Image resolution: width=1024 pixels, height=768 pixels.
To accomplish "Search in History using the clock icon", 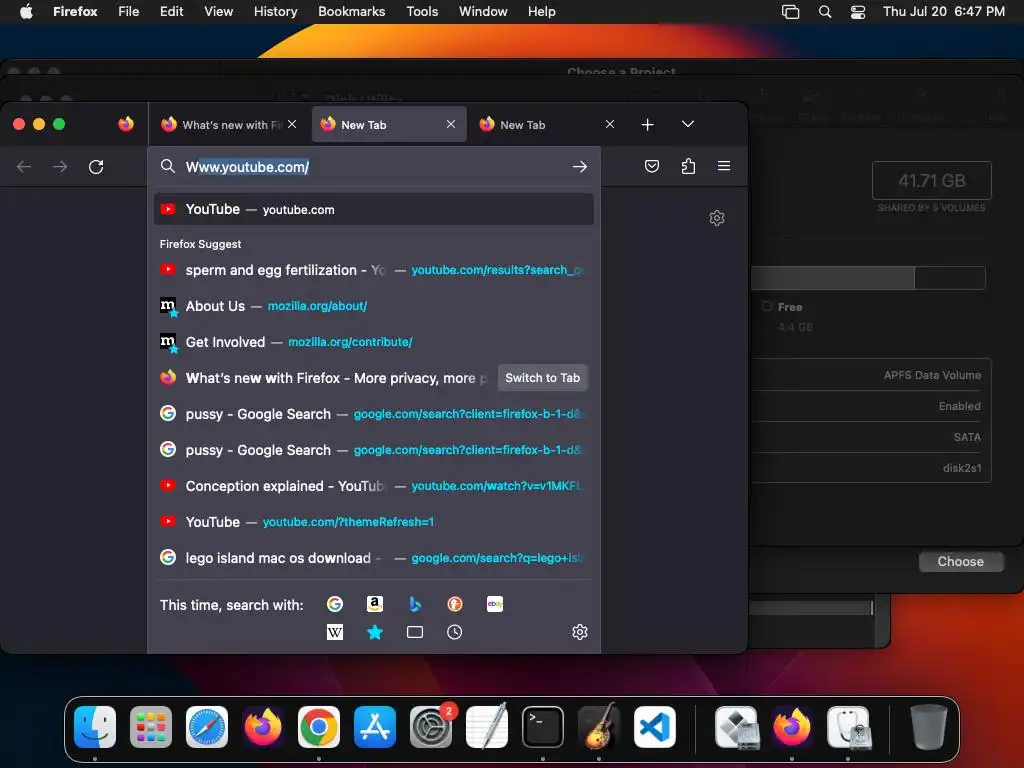I will point(455,632).
